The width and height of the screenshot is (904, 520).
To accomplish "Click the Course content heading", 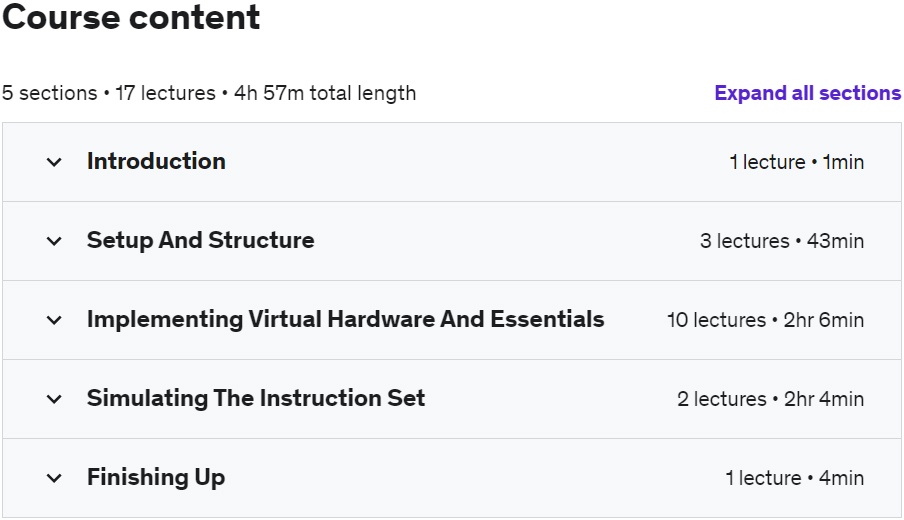I will [x=131, y=17].
